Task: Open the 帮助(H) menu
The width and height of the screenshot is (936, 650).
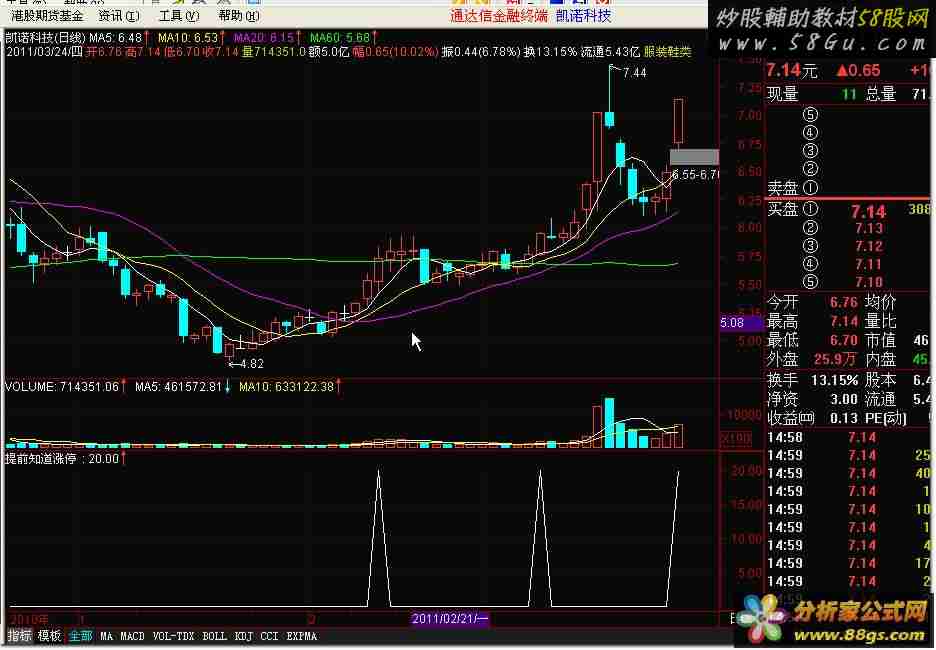Action: pyautogui.click(x=239, y=16)
